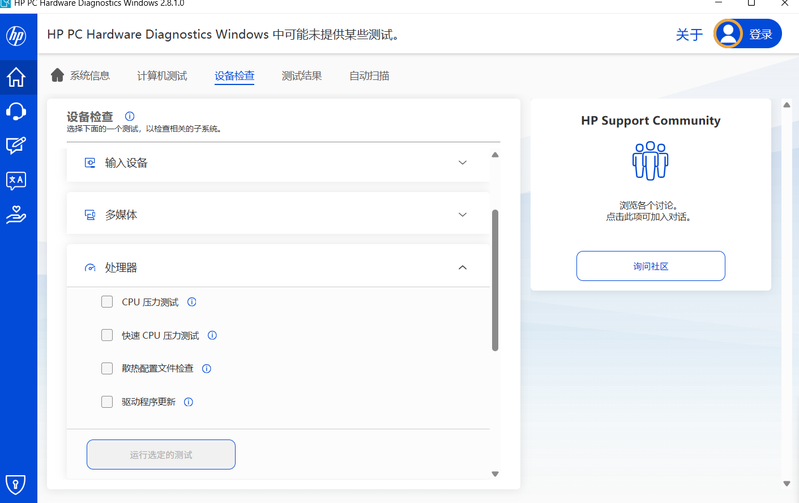Check the 快速 CPU 压力测试 checkbox
The width and height of the screenshot is (799, 503).
[x=107, y=335]
